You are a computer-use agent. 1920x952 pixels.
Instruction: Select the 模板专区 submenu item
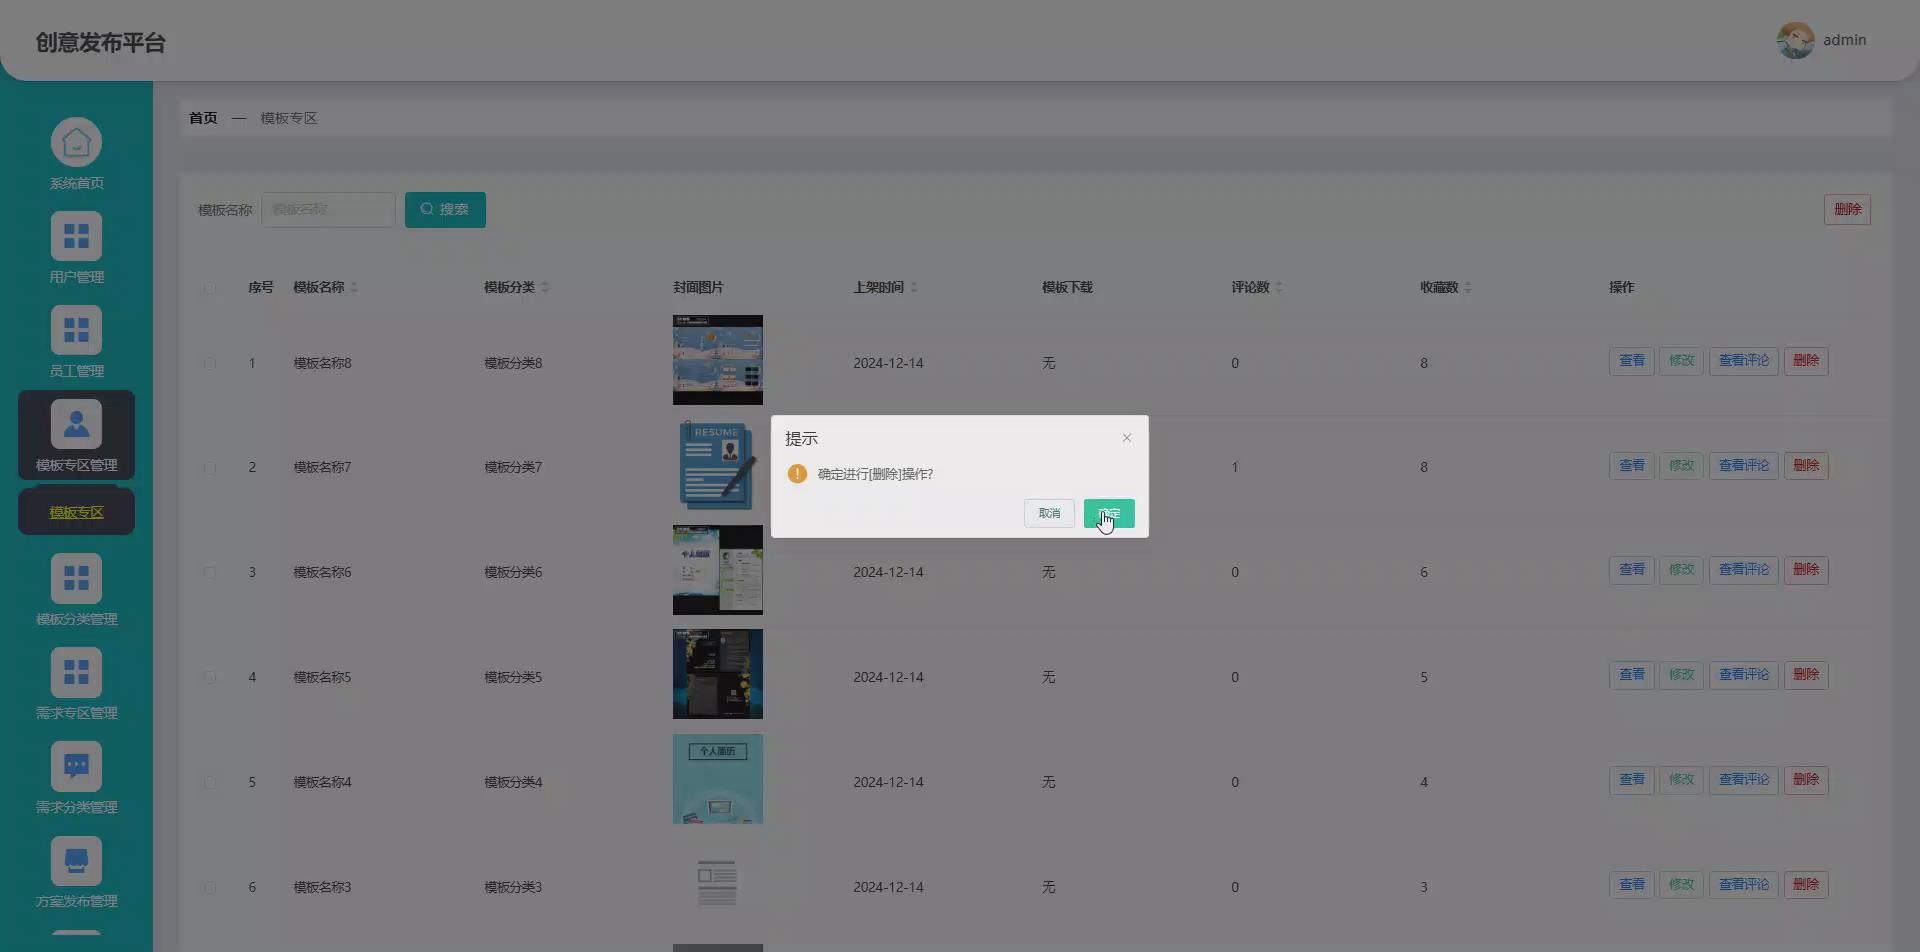pos(76,512)
